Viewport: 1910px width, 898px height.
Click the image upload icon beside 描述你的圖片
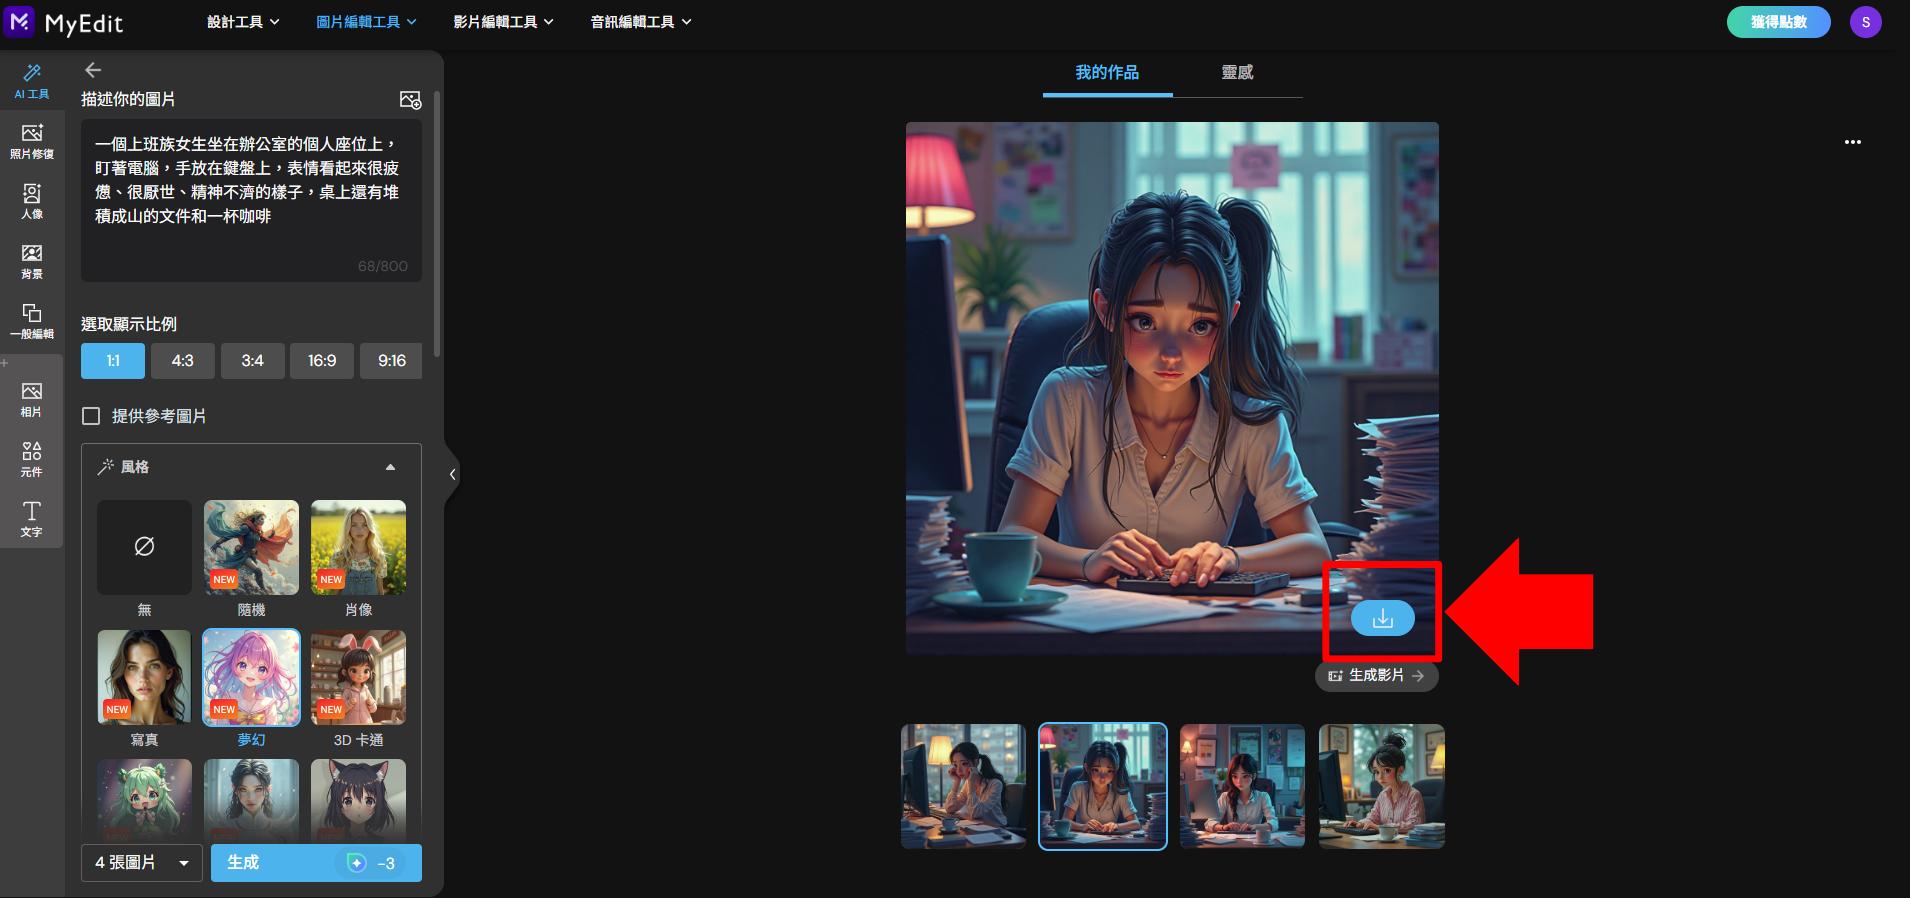(410, 100)
